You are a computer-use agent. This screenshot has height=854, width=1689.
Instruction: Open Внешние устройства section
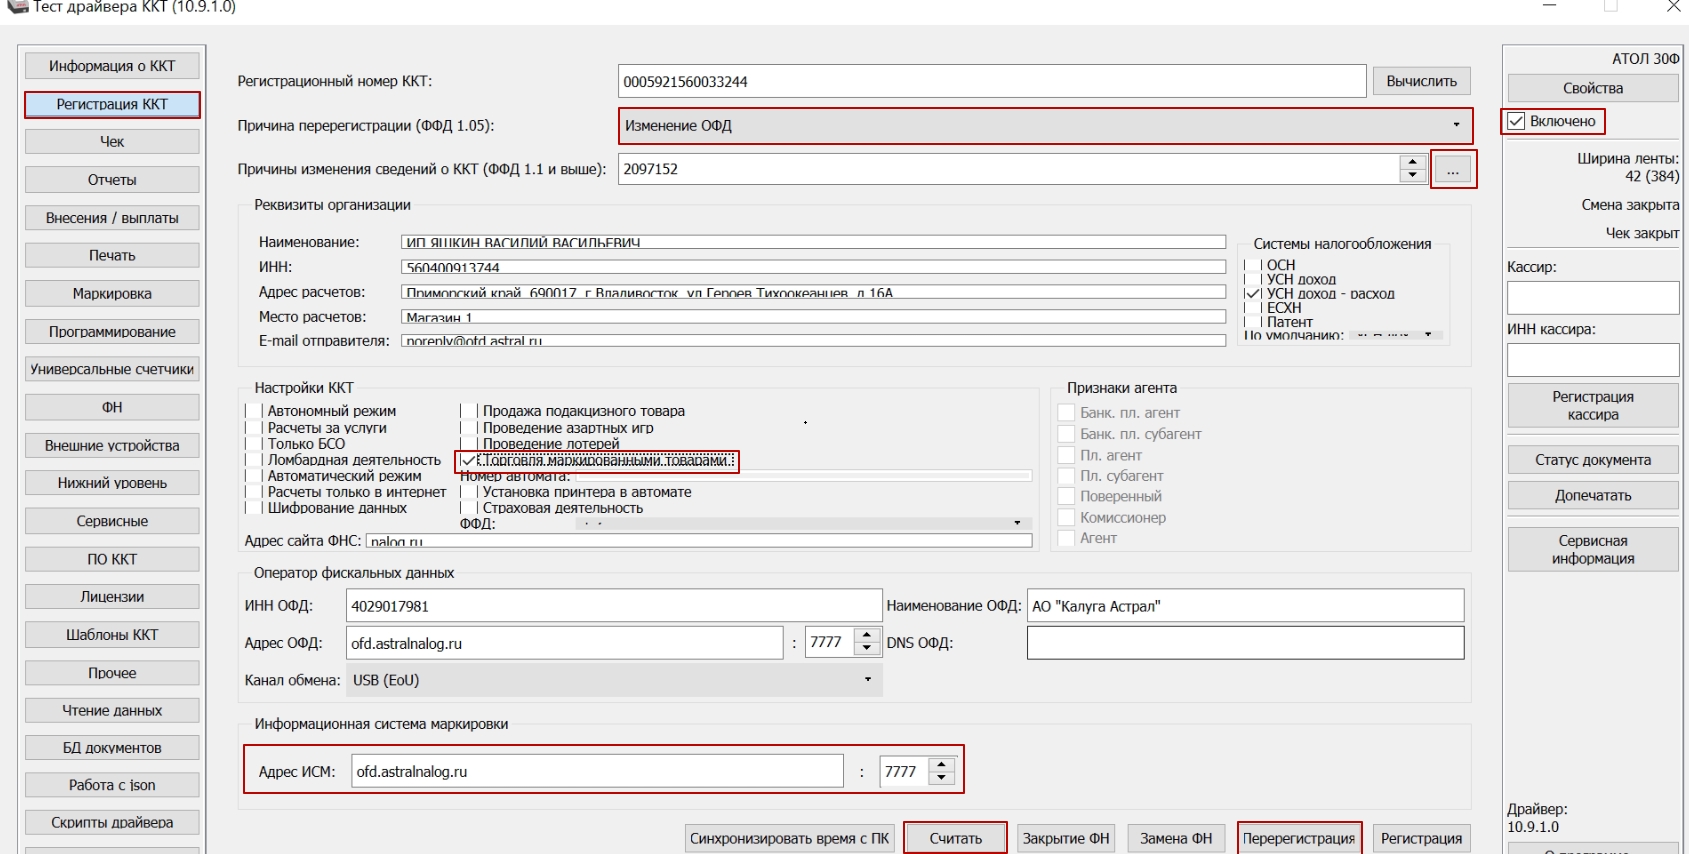[112, 445]
